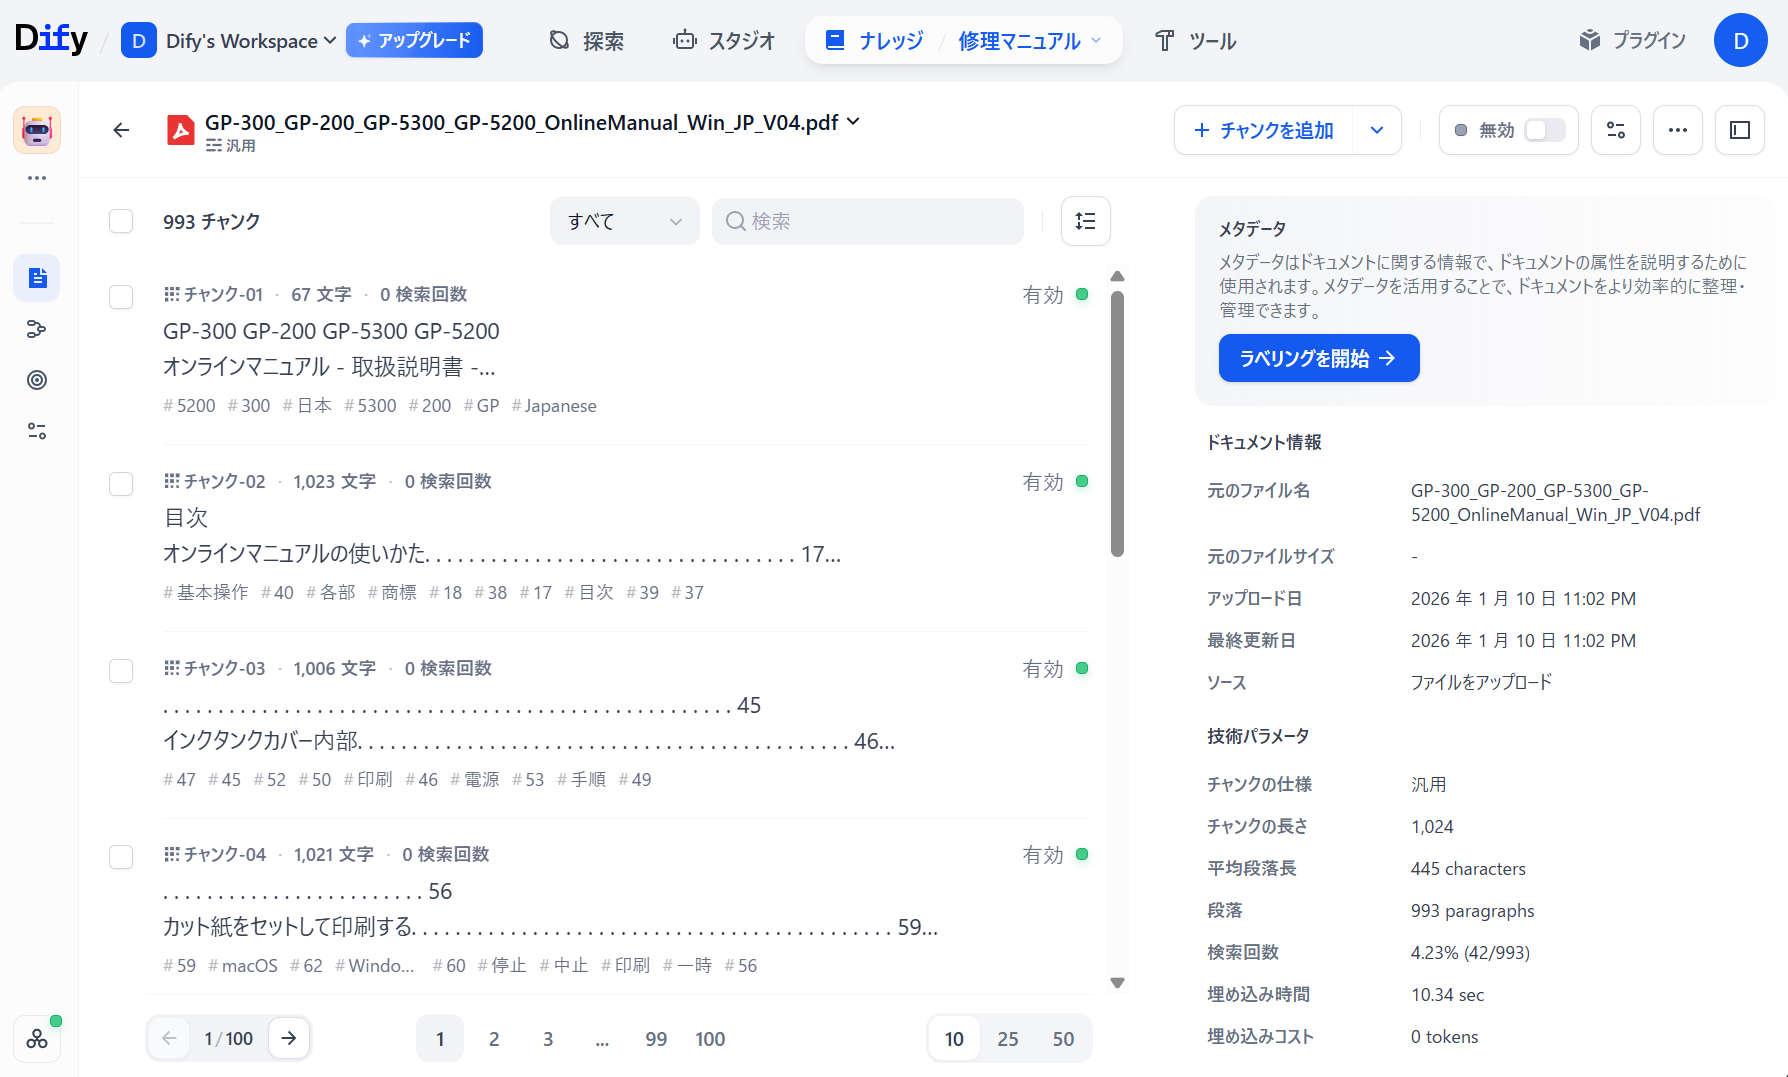Screen dimensions: 1788x1077
Task: Expand the チャンクを追加 dropdown arrow
Action: 1378,130
